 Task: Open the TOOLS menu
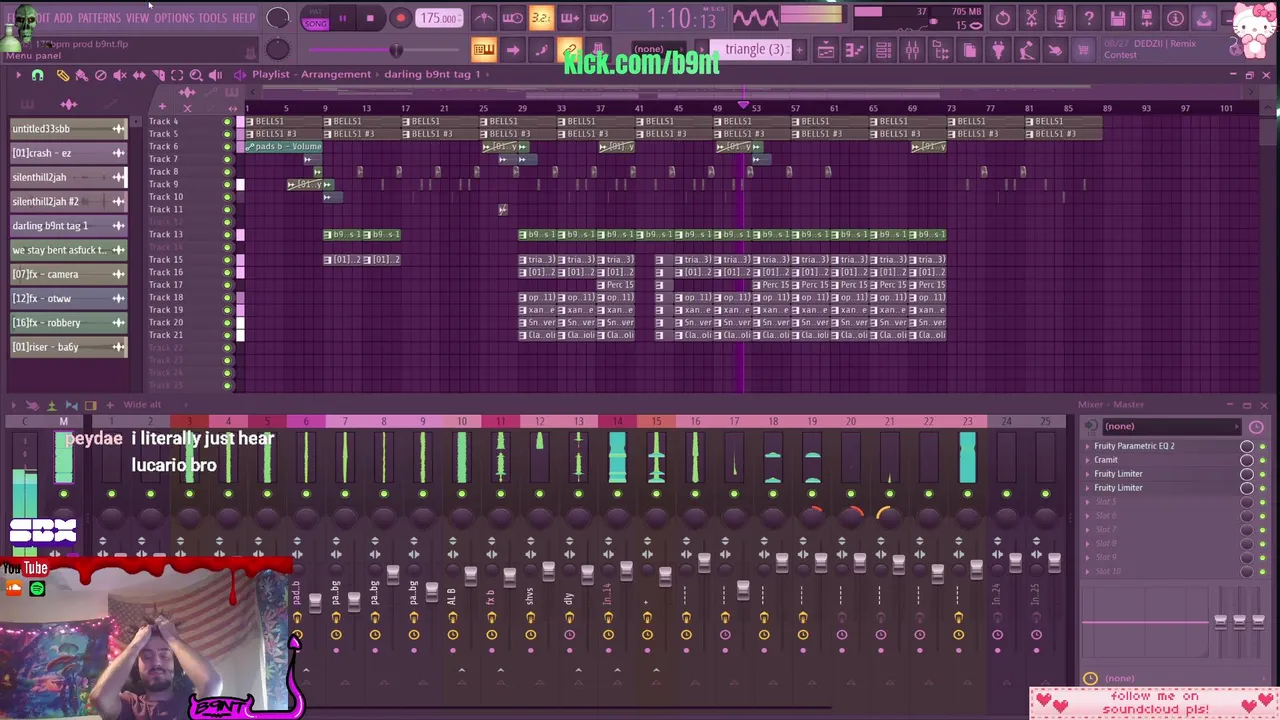(212, 18)
